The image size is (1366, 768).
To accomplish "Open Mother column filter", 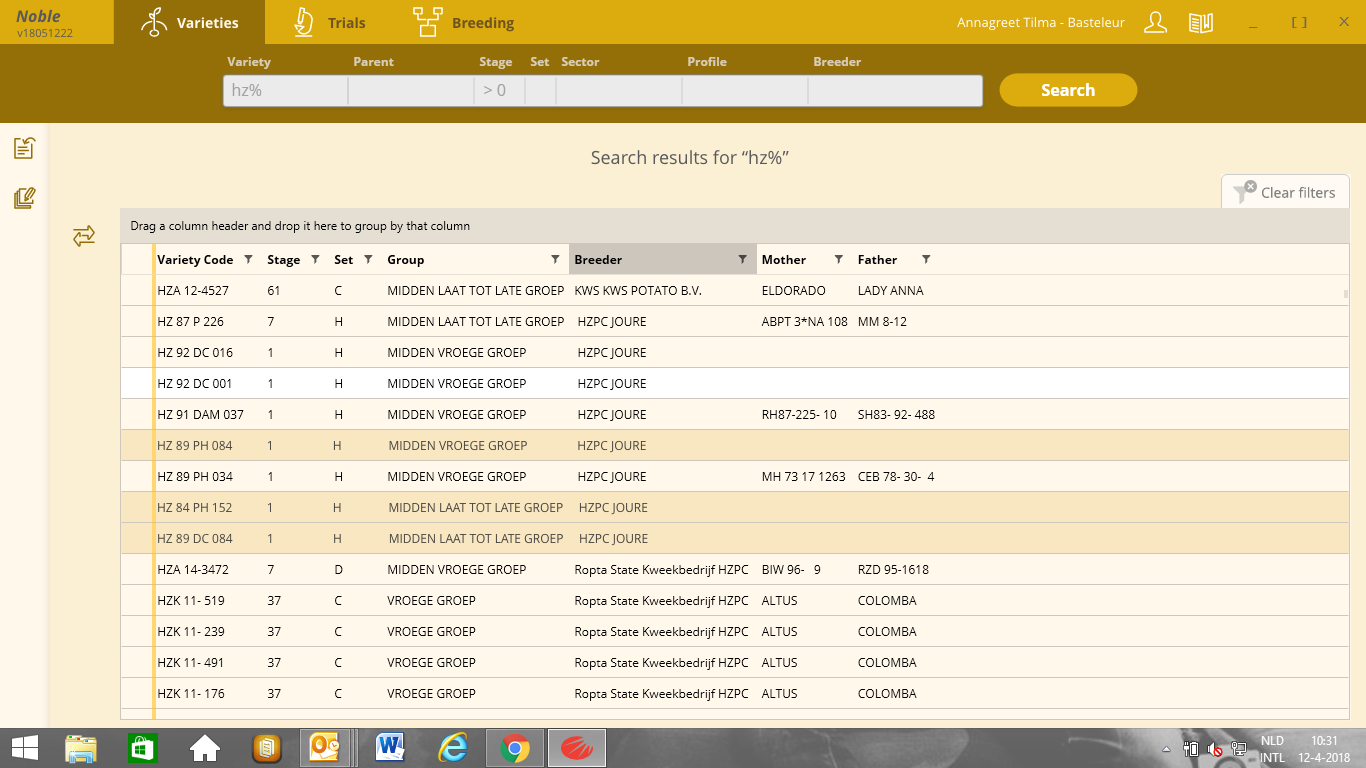I will tap(838, 259).
